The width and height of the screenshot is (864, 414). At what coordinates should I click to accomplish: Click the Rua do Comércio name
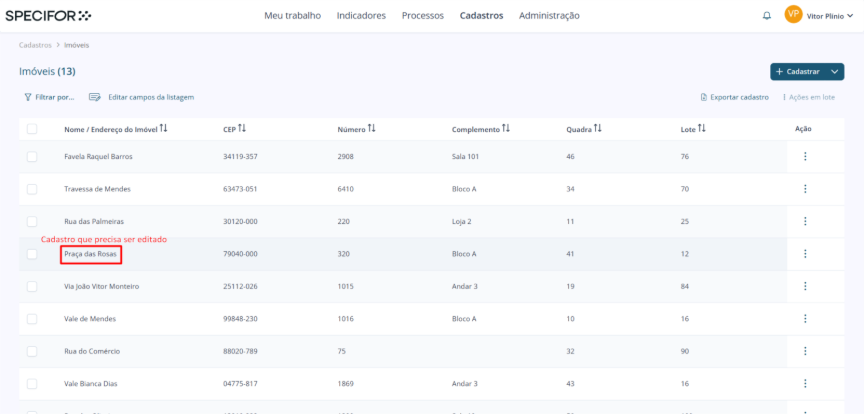click(x=92, y=351)
